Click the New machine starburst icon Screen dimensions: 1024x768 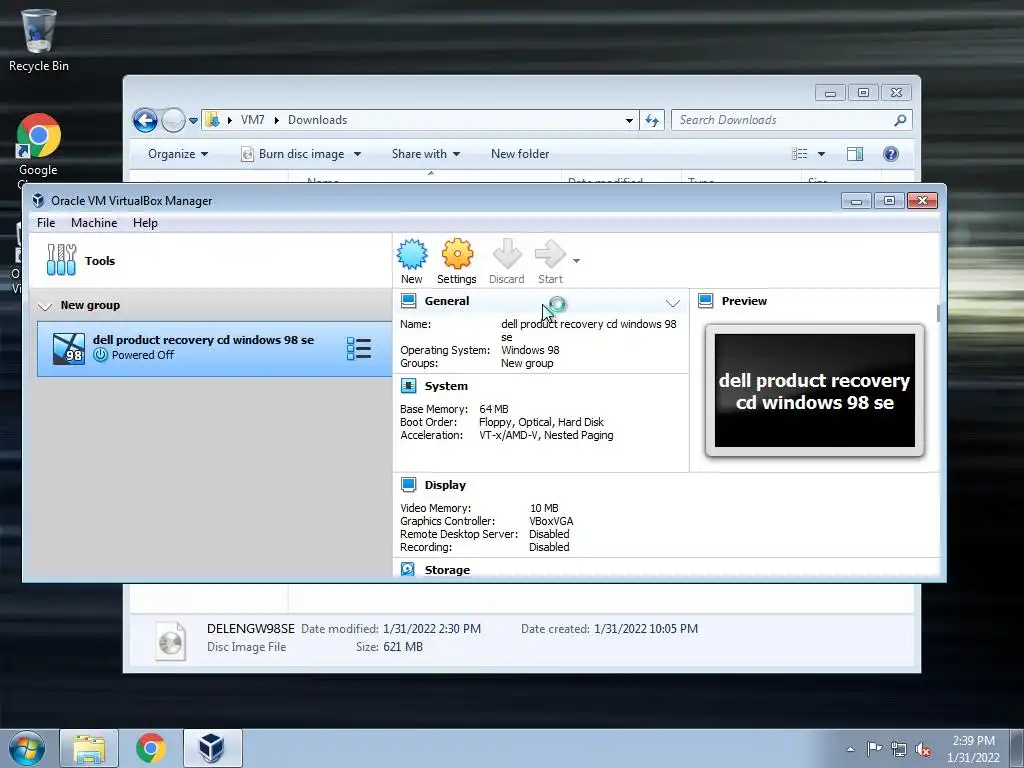pos(412,255)
